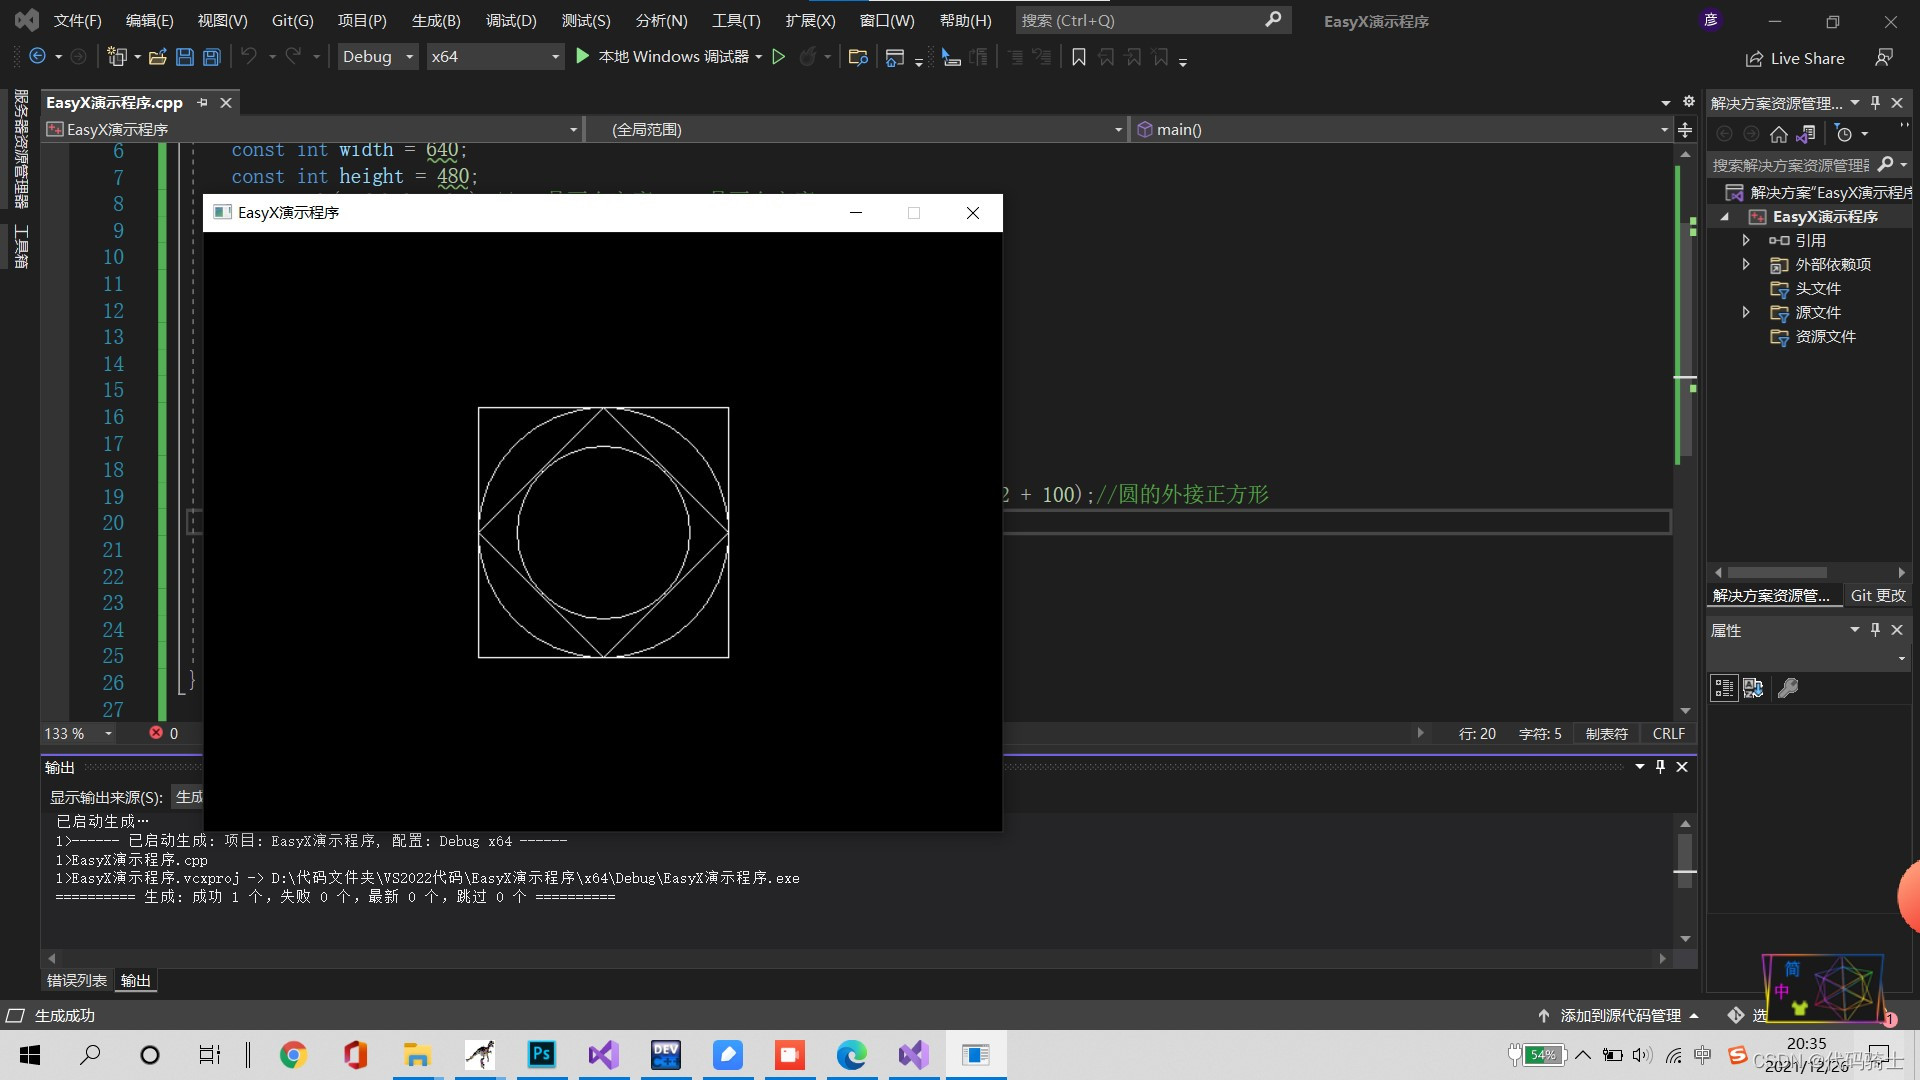Toggle categorized view in Properties panel
This screenshot has height=1080, width=1920.
click(1724, 688)
